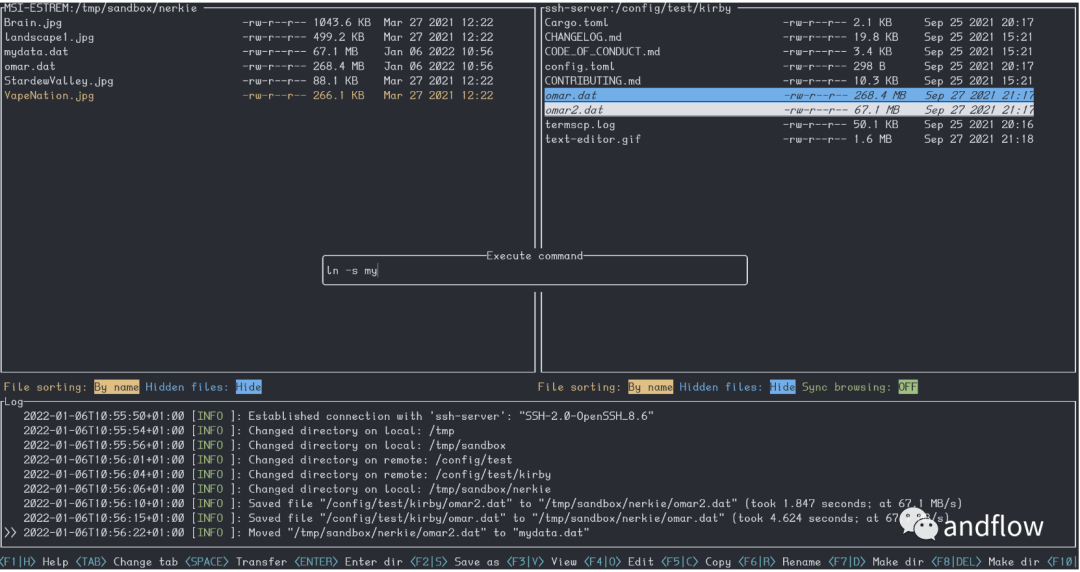Click the <F7|D> Make dir shortcut
This screenshot has height=572, width=1080.
(877, 562)
